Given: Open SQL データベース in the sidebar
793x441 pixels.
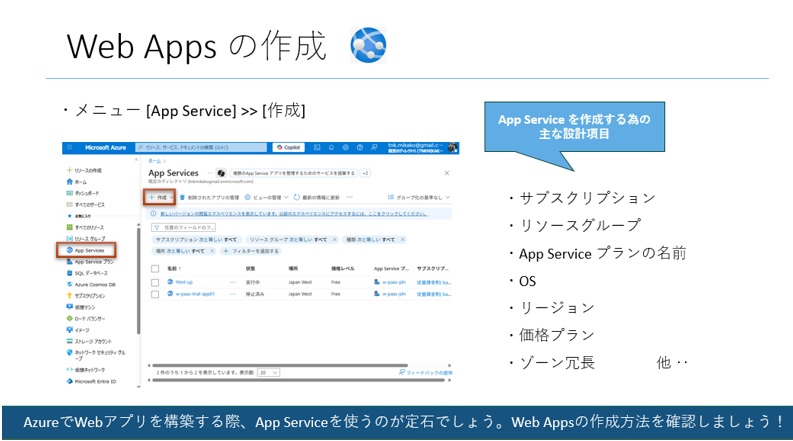Looking at the screenshot, I should (x=87, y=273).
